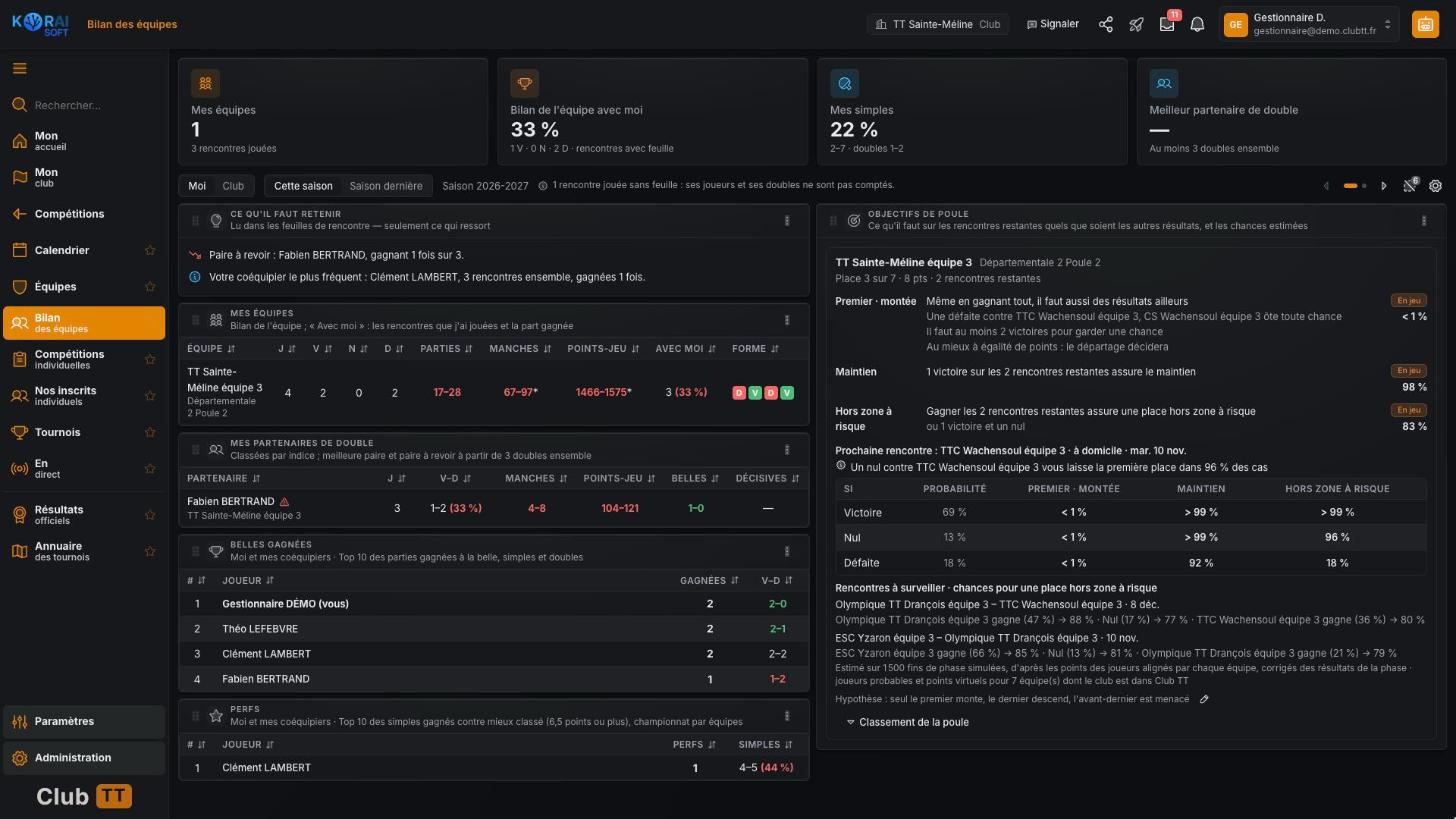Open the TT Sainte-Méline club selector
Screen dimensions: 1456x819
[x=937, y=24]
